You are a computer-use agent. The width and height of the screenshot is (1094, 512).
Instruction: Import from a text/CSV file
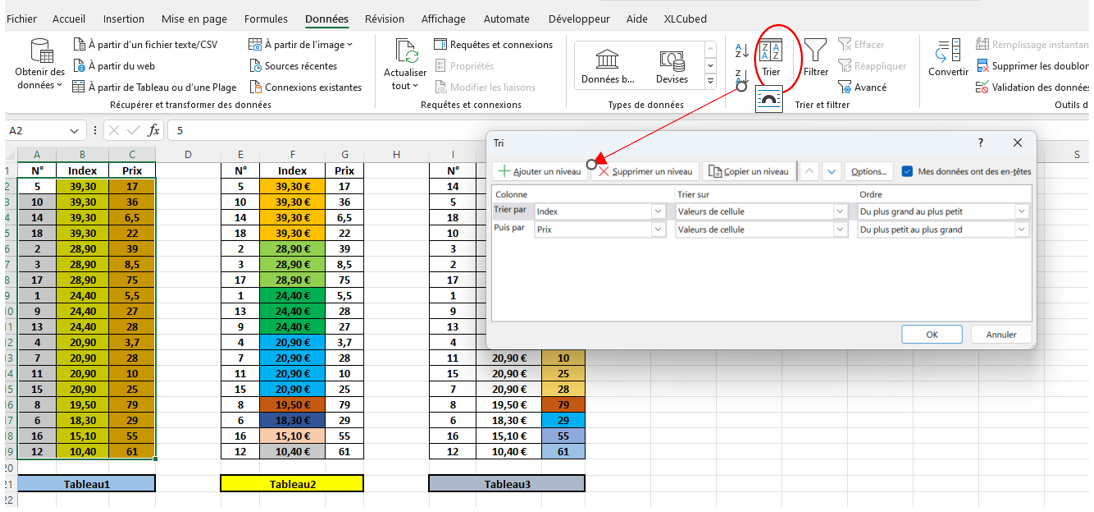tap(146, 45)
